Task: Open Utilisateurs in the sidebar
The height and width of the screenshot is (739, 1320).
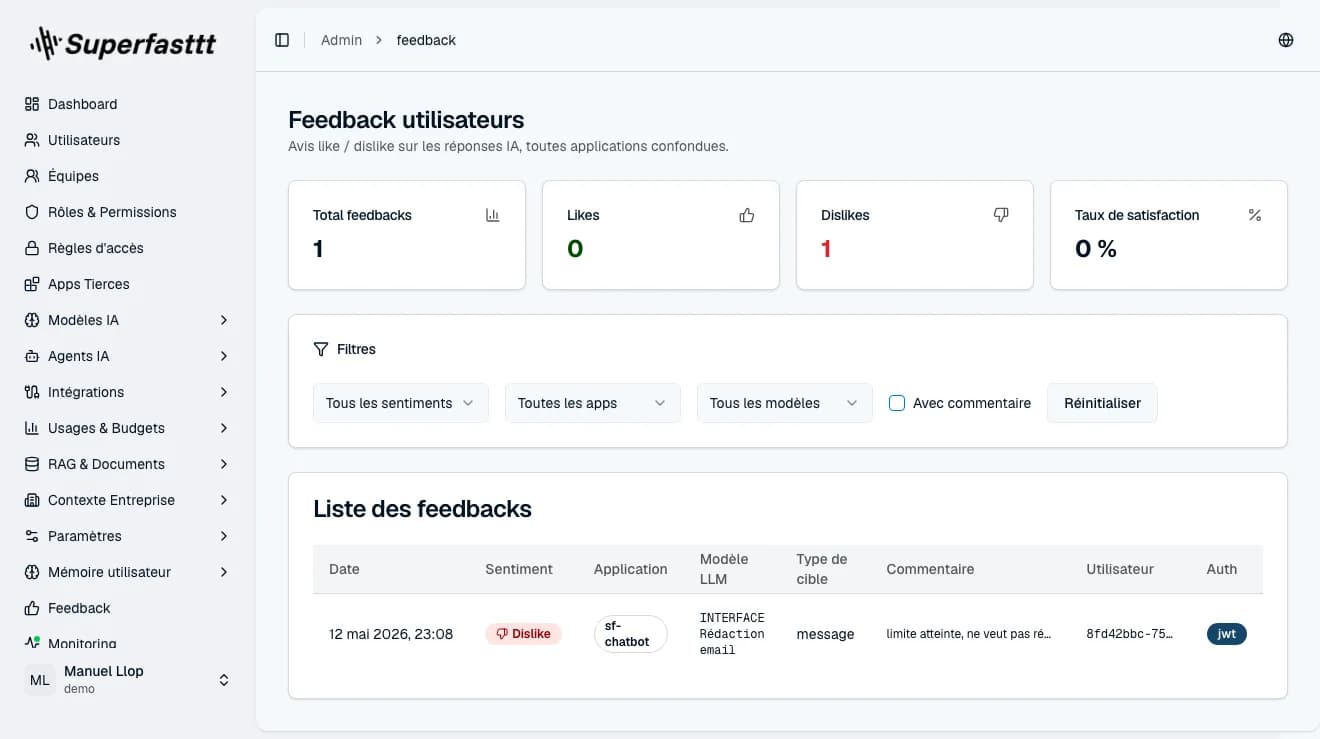Action: coord(128,140)
